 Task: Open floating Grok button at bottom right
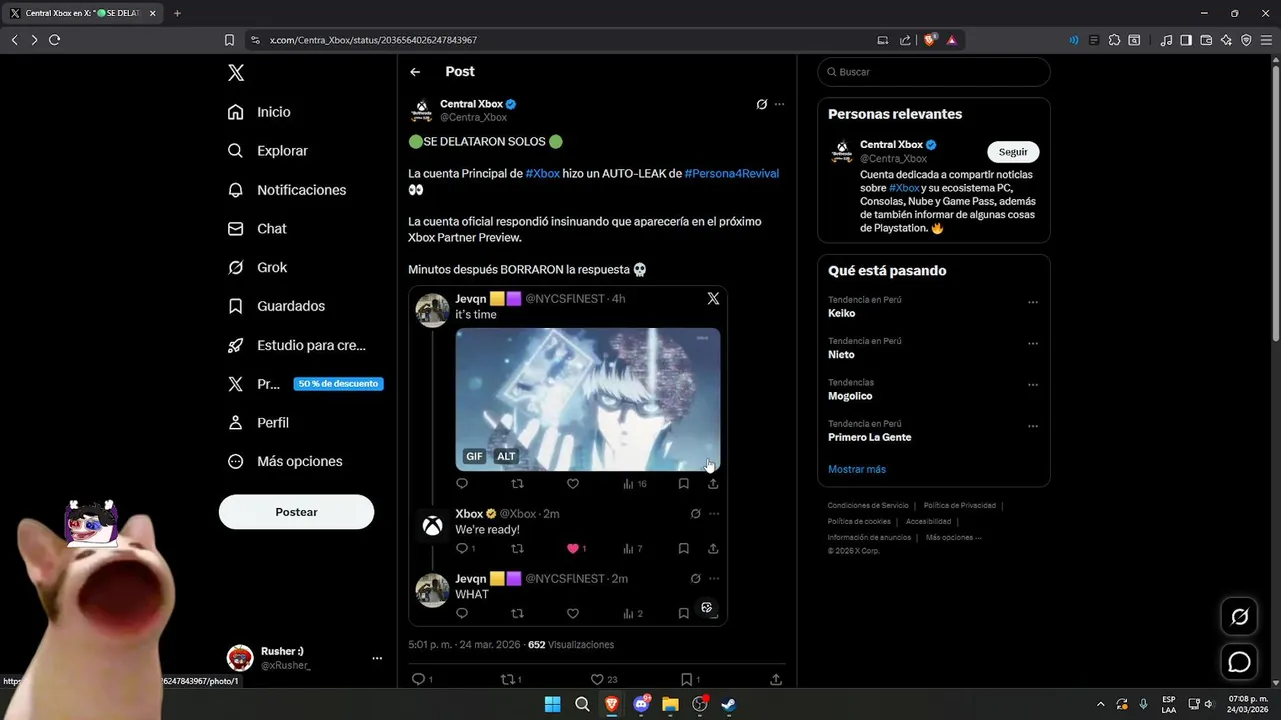[1239, 617]
